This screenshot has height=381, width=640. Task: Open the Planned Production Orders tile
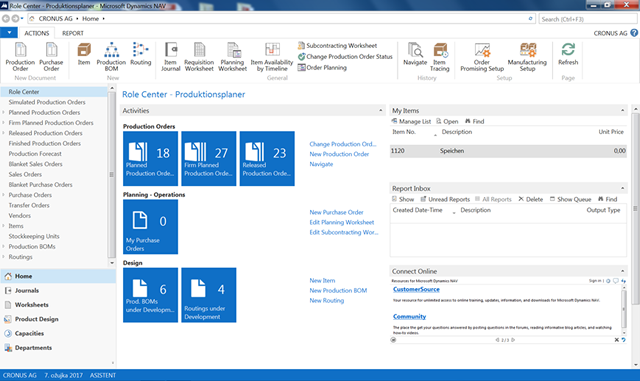coord(150,158)
